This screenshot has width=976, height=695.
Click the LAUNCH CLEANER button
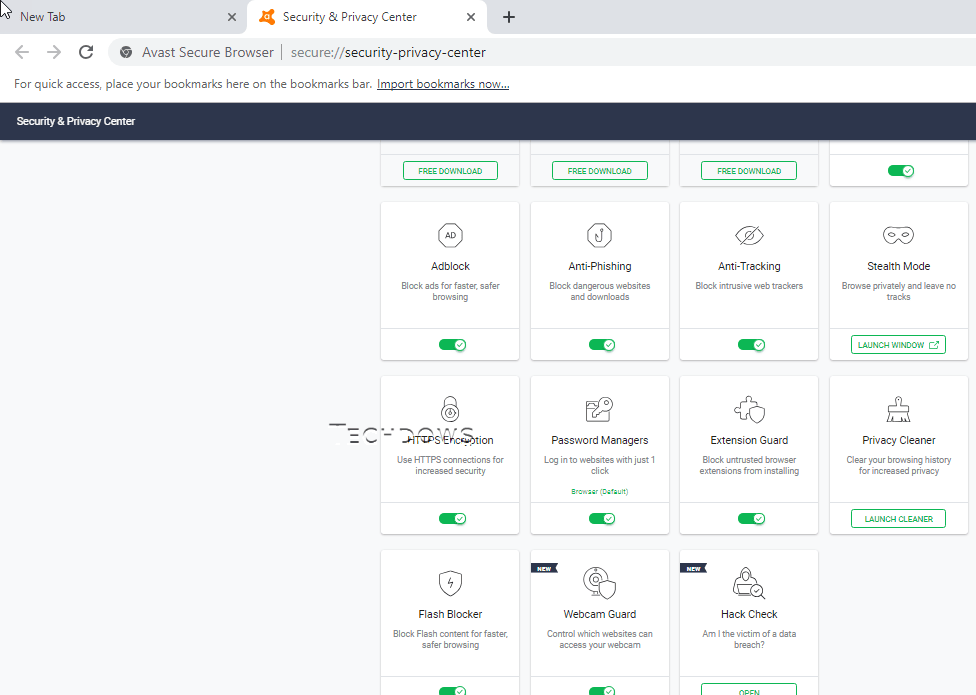[x=898, y=518]
